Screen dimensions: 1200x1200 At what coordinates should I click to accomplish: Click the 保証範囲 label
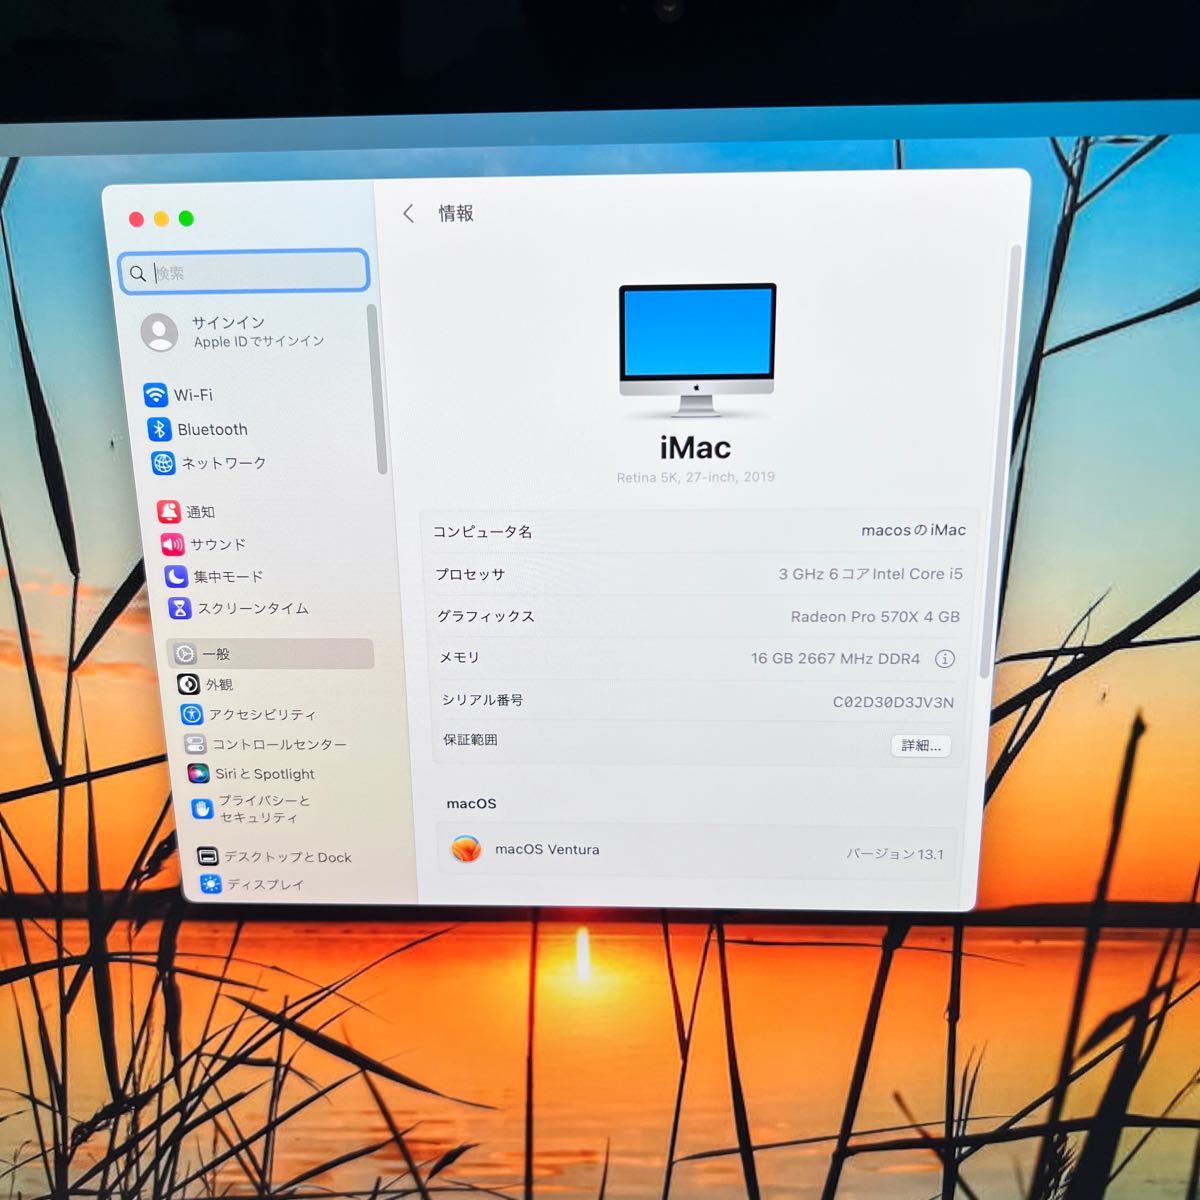click(470, 739)
